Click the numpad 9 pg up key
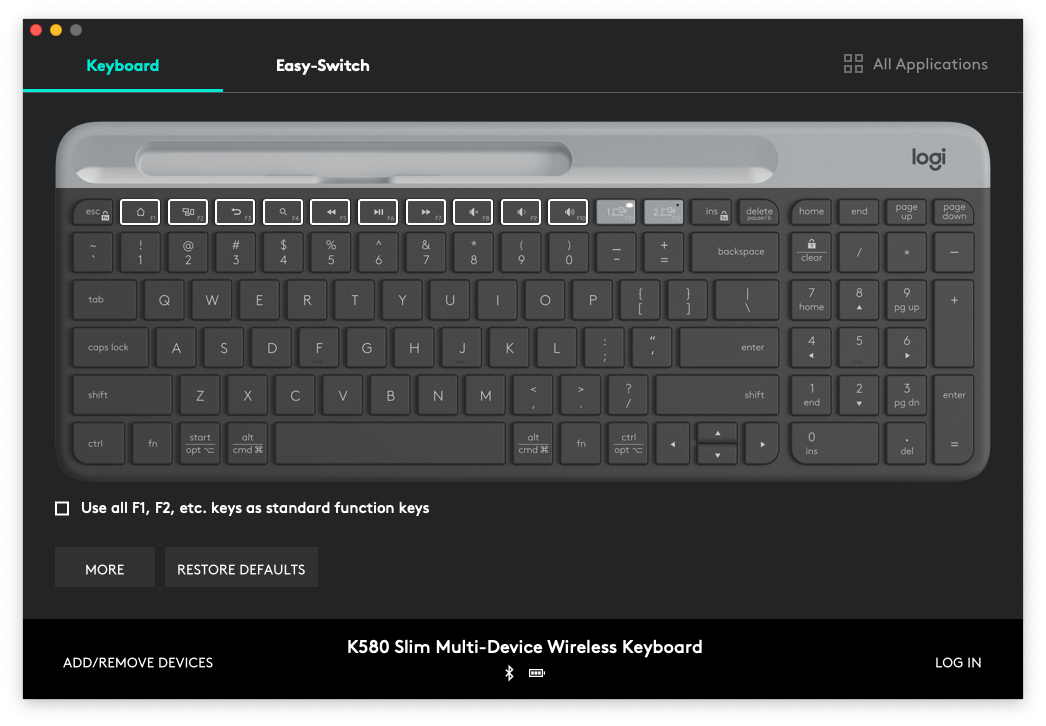 [x=907, y=300]
